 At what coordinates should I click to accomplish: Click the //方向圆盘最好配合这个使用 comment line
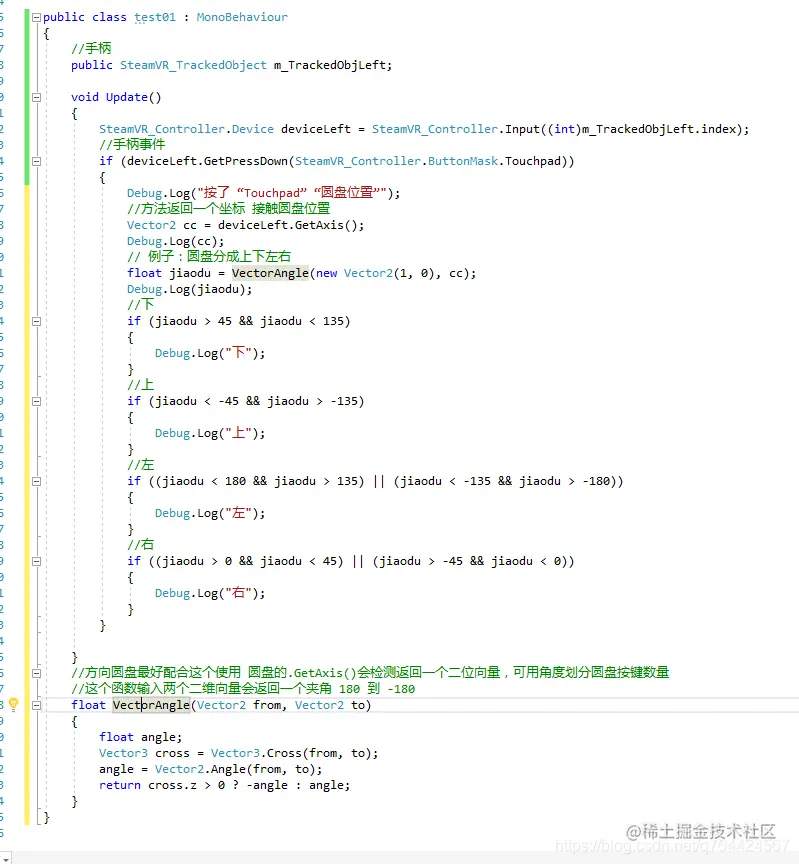click(x=370, y=672)
